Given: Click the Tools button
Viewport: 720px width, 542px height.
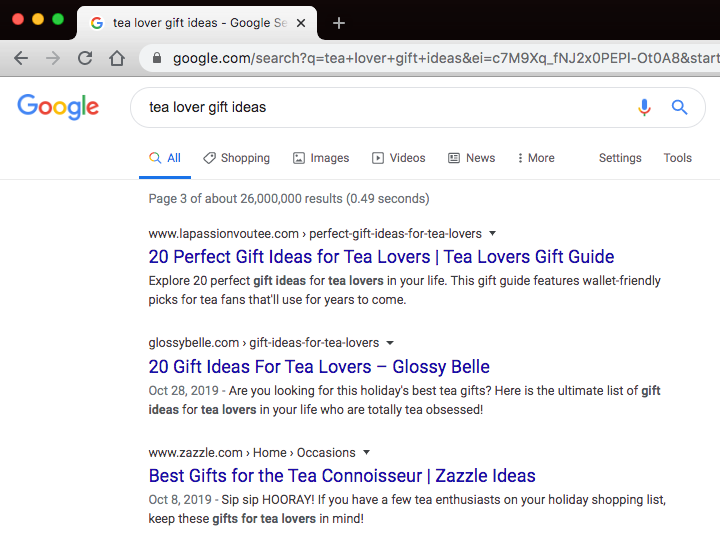Looking at the screenshot, I should click(677, 158).
